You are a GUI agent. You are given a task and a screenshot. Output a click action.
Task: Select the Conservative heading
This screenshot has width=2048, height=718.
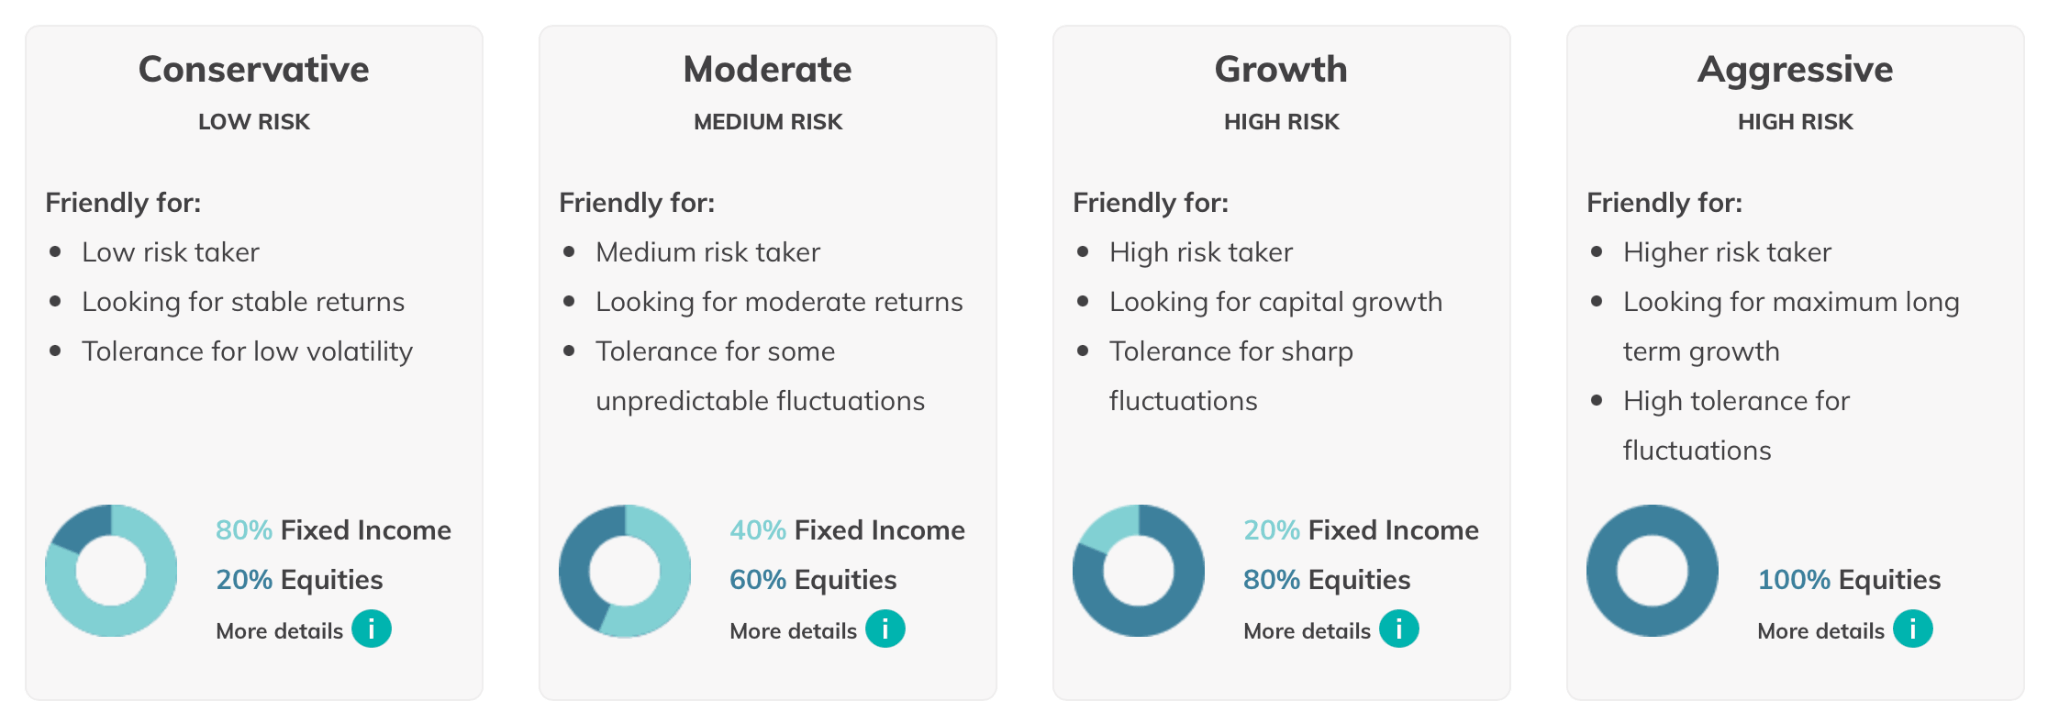click(x=254, y=69)
